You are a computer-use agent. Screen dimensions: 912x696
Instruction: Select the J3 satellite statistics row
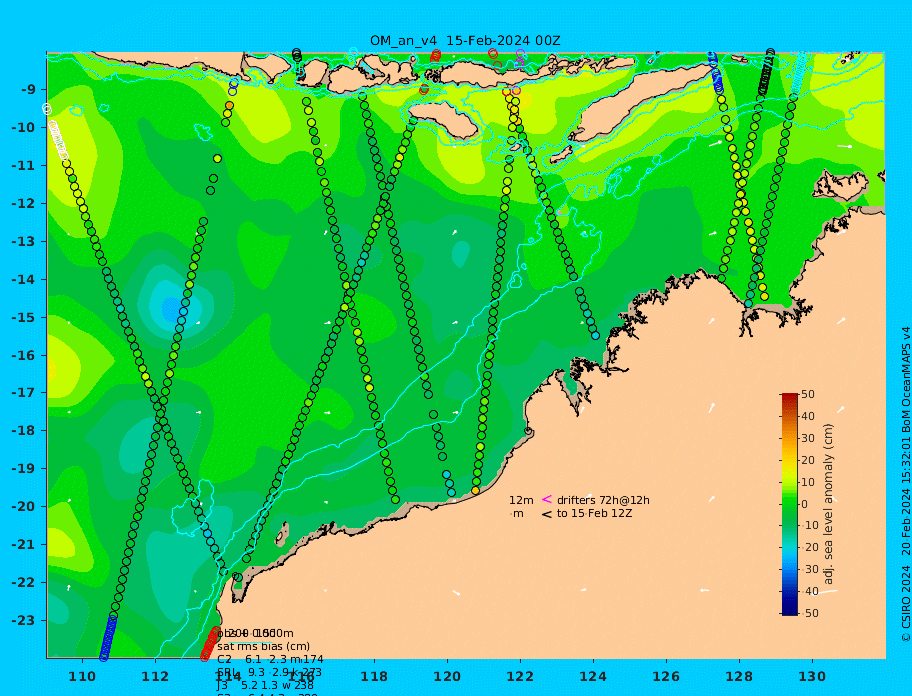tap(265, 686)
